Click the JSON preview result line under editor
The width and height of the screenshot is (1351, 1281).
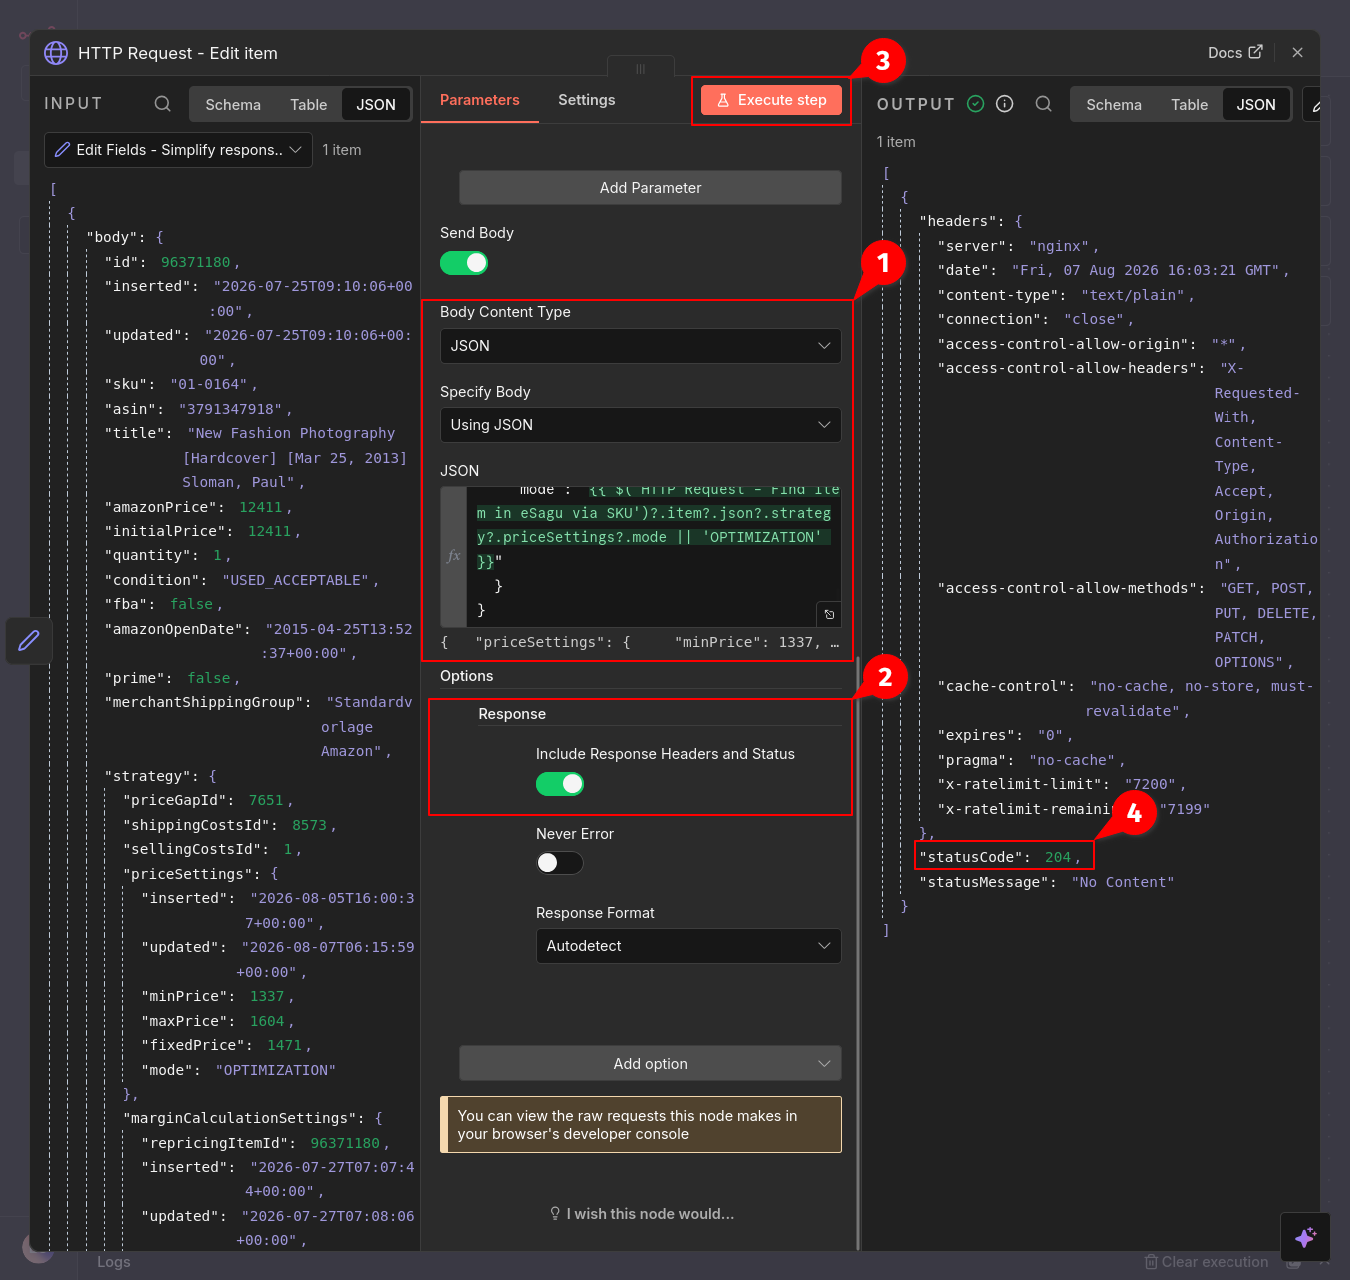point(640,642)
